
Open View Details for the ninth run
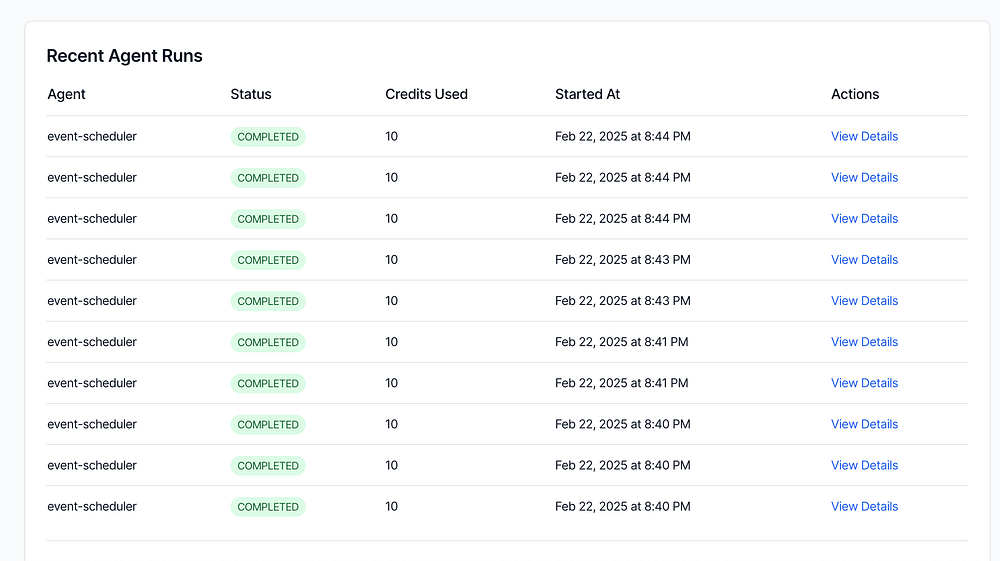coord(864,465)
